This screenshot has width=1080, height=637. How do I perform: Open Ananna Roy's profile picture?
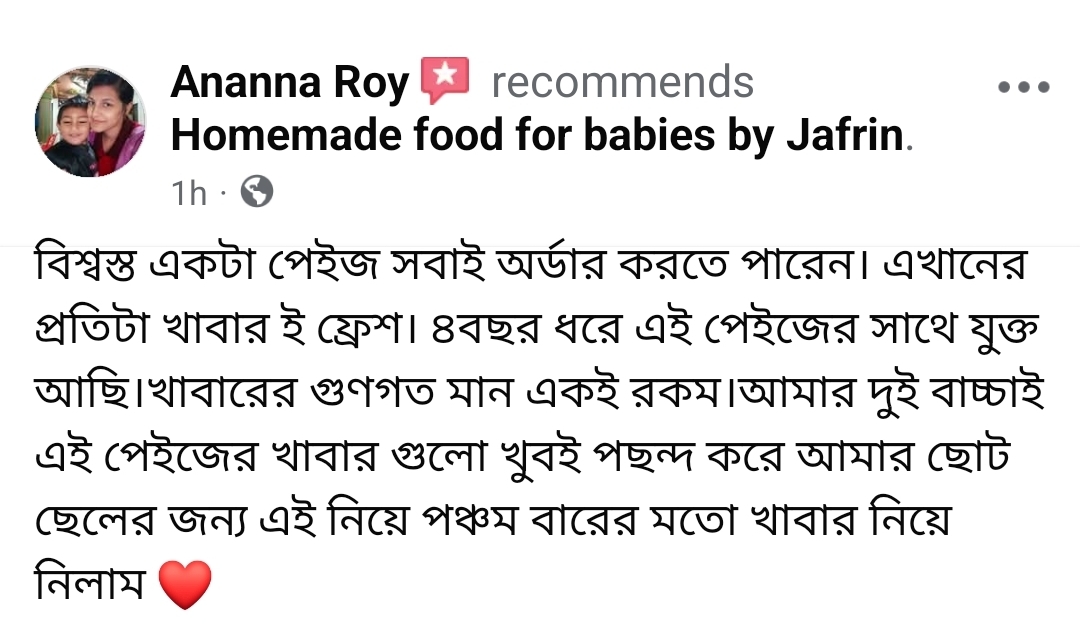click(91, 122)
